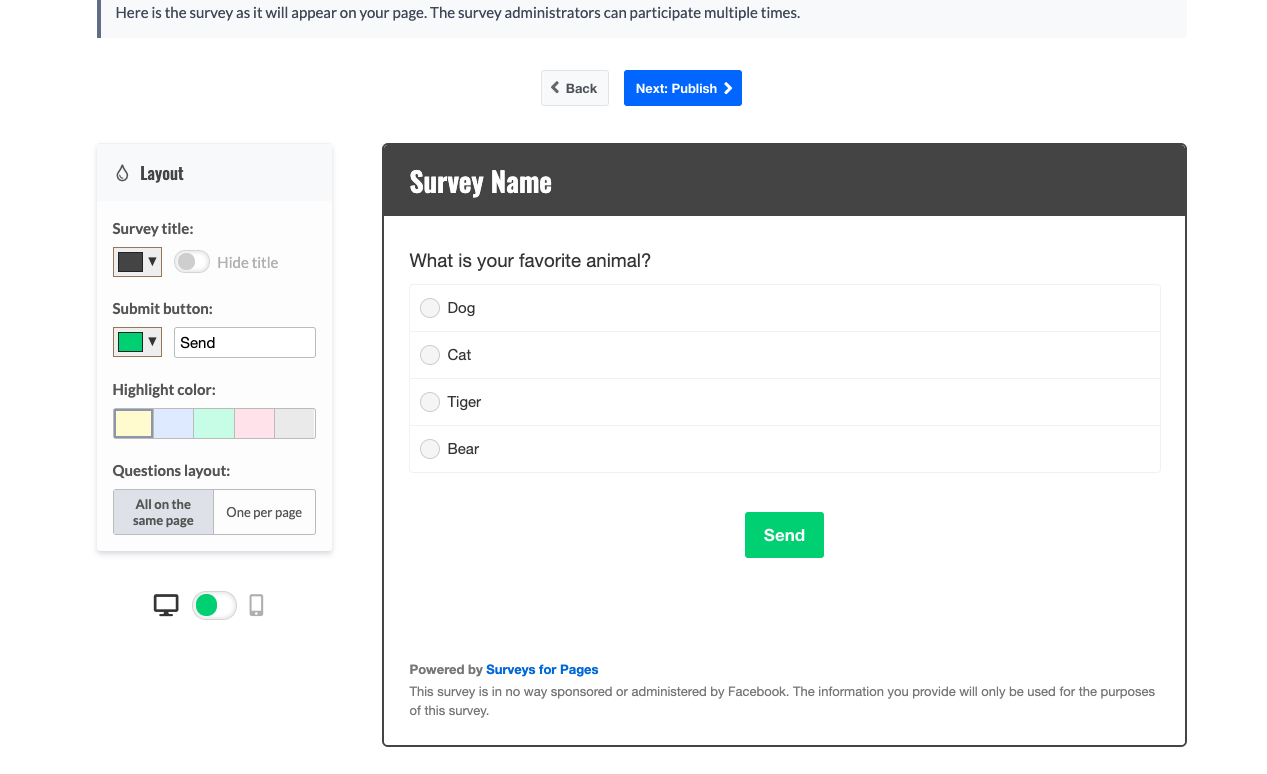The width and height of the screenshot is (1267, 774).
Task: Select the Cat radio option
Action: click(430, 355)
